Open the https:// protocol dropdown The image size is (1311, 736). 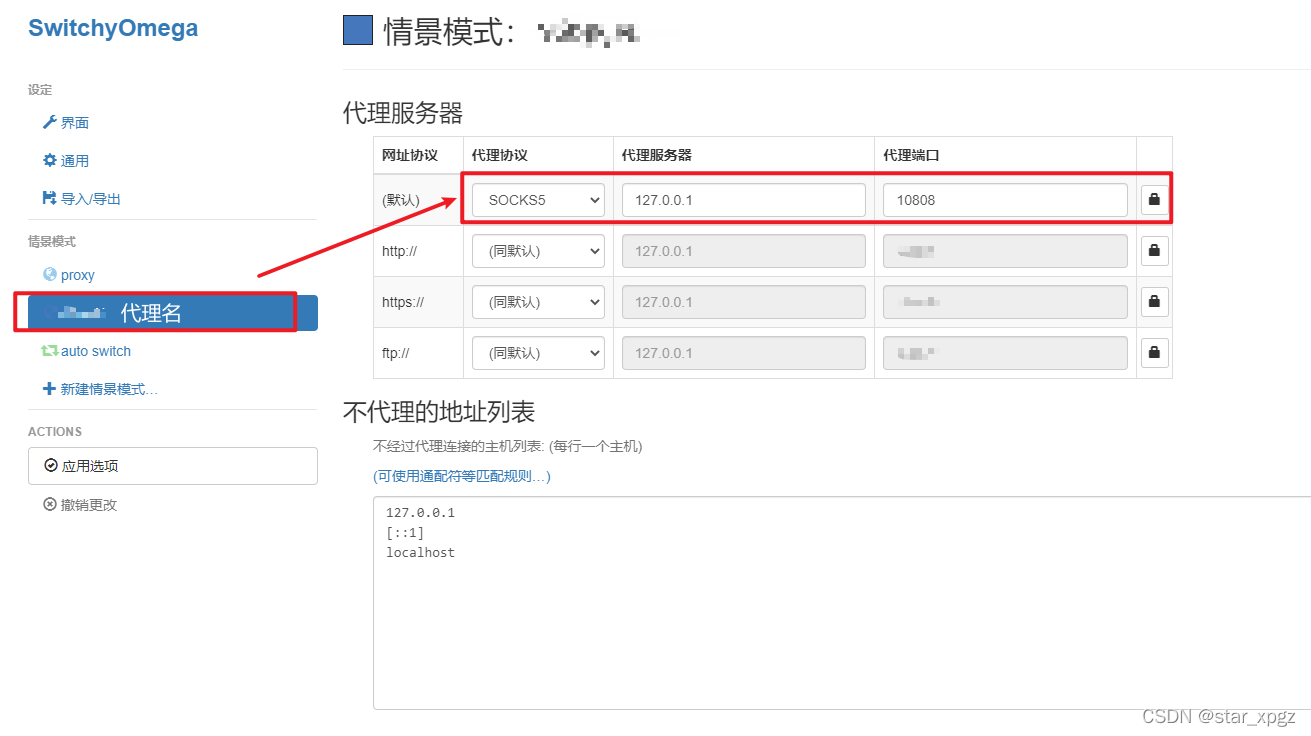[538, 302]
